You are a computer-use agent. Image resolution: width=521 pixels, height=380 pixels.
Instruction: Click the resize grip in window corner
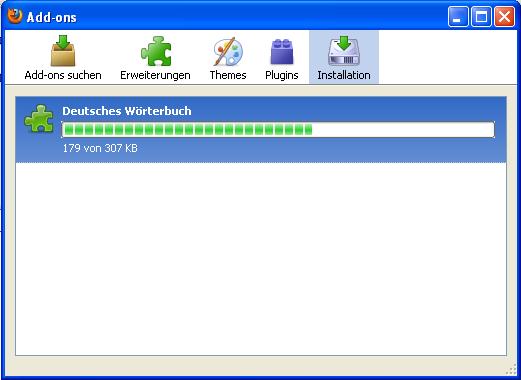click(x=511, y=370)
